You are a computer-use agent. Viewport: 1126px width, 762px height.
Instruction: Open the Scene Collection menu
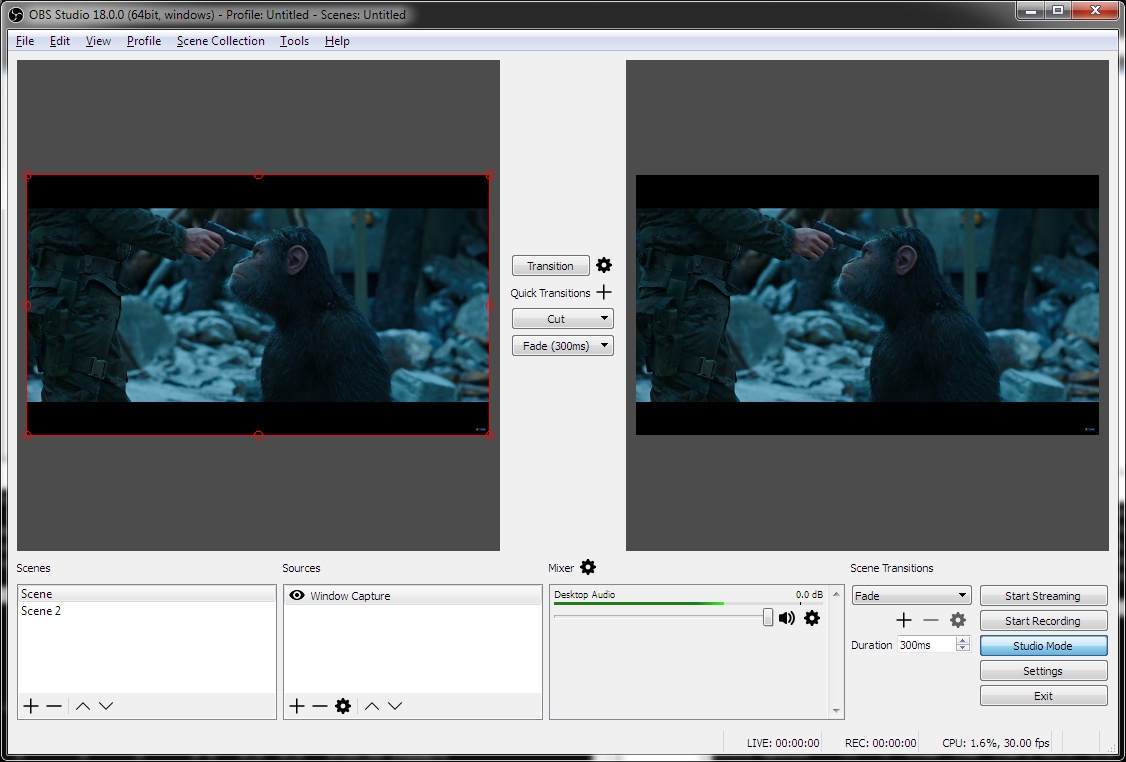pyautogui.click(x=220, y=41)
